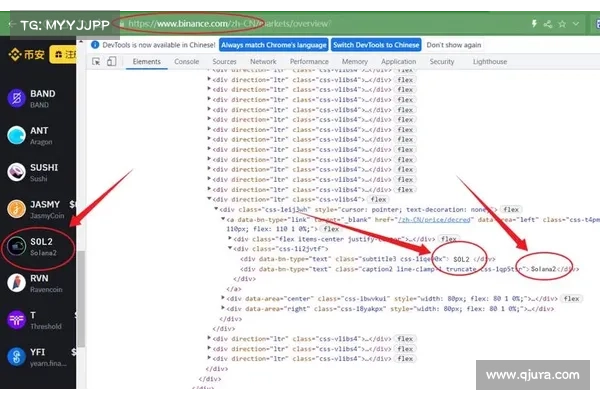Image resolution: width=600 pixels, height=400 pixels.
Task: Click the JasmyCoin label in sidebar
Action: [47, 216]
